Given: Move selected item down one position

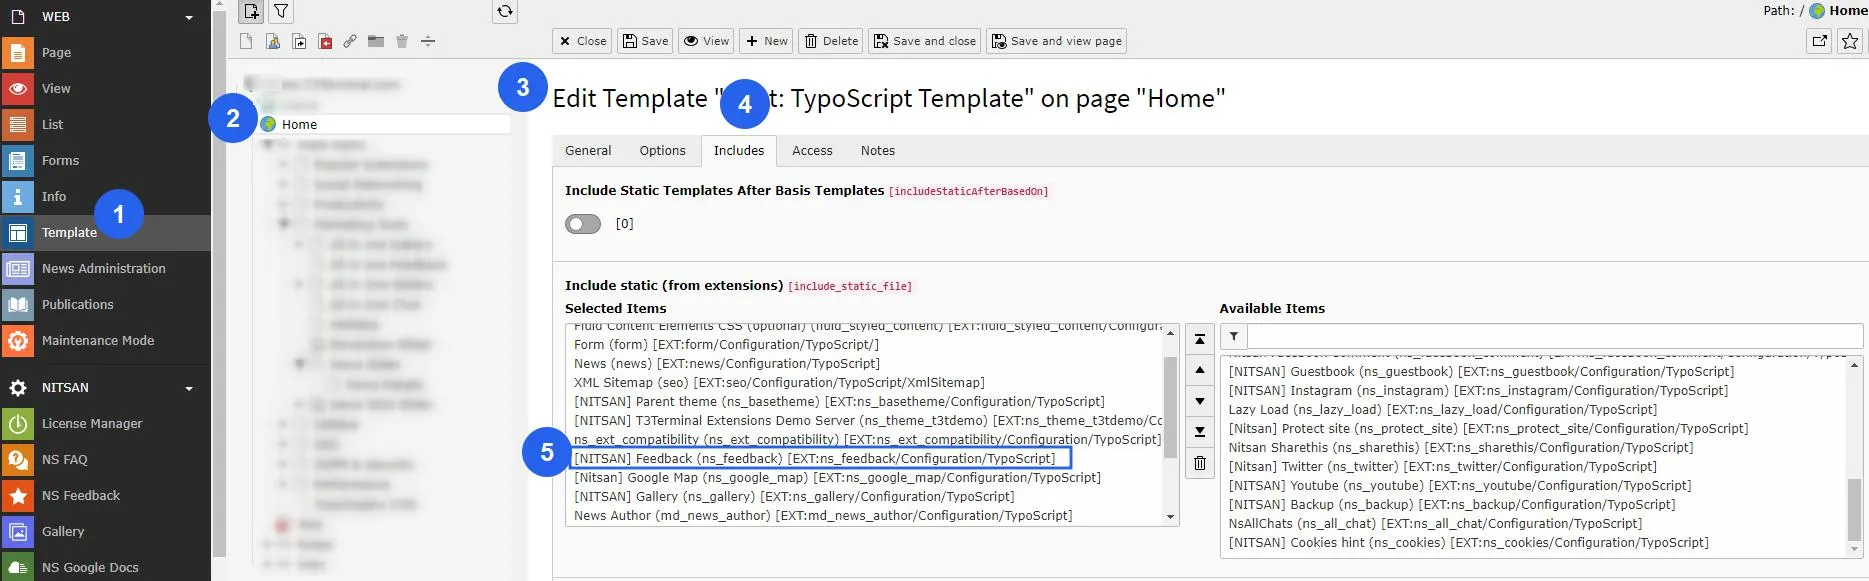Looking at the screenshot, I should coord(1200,401).
